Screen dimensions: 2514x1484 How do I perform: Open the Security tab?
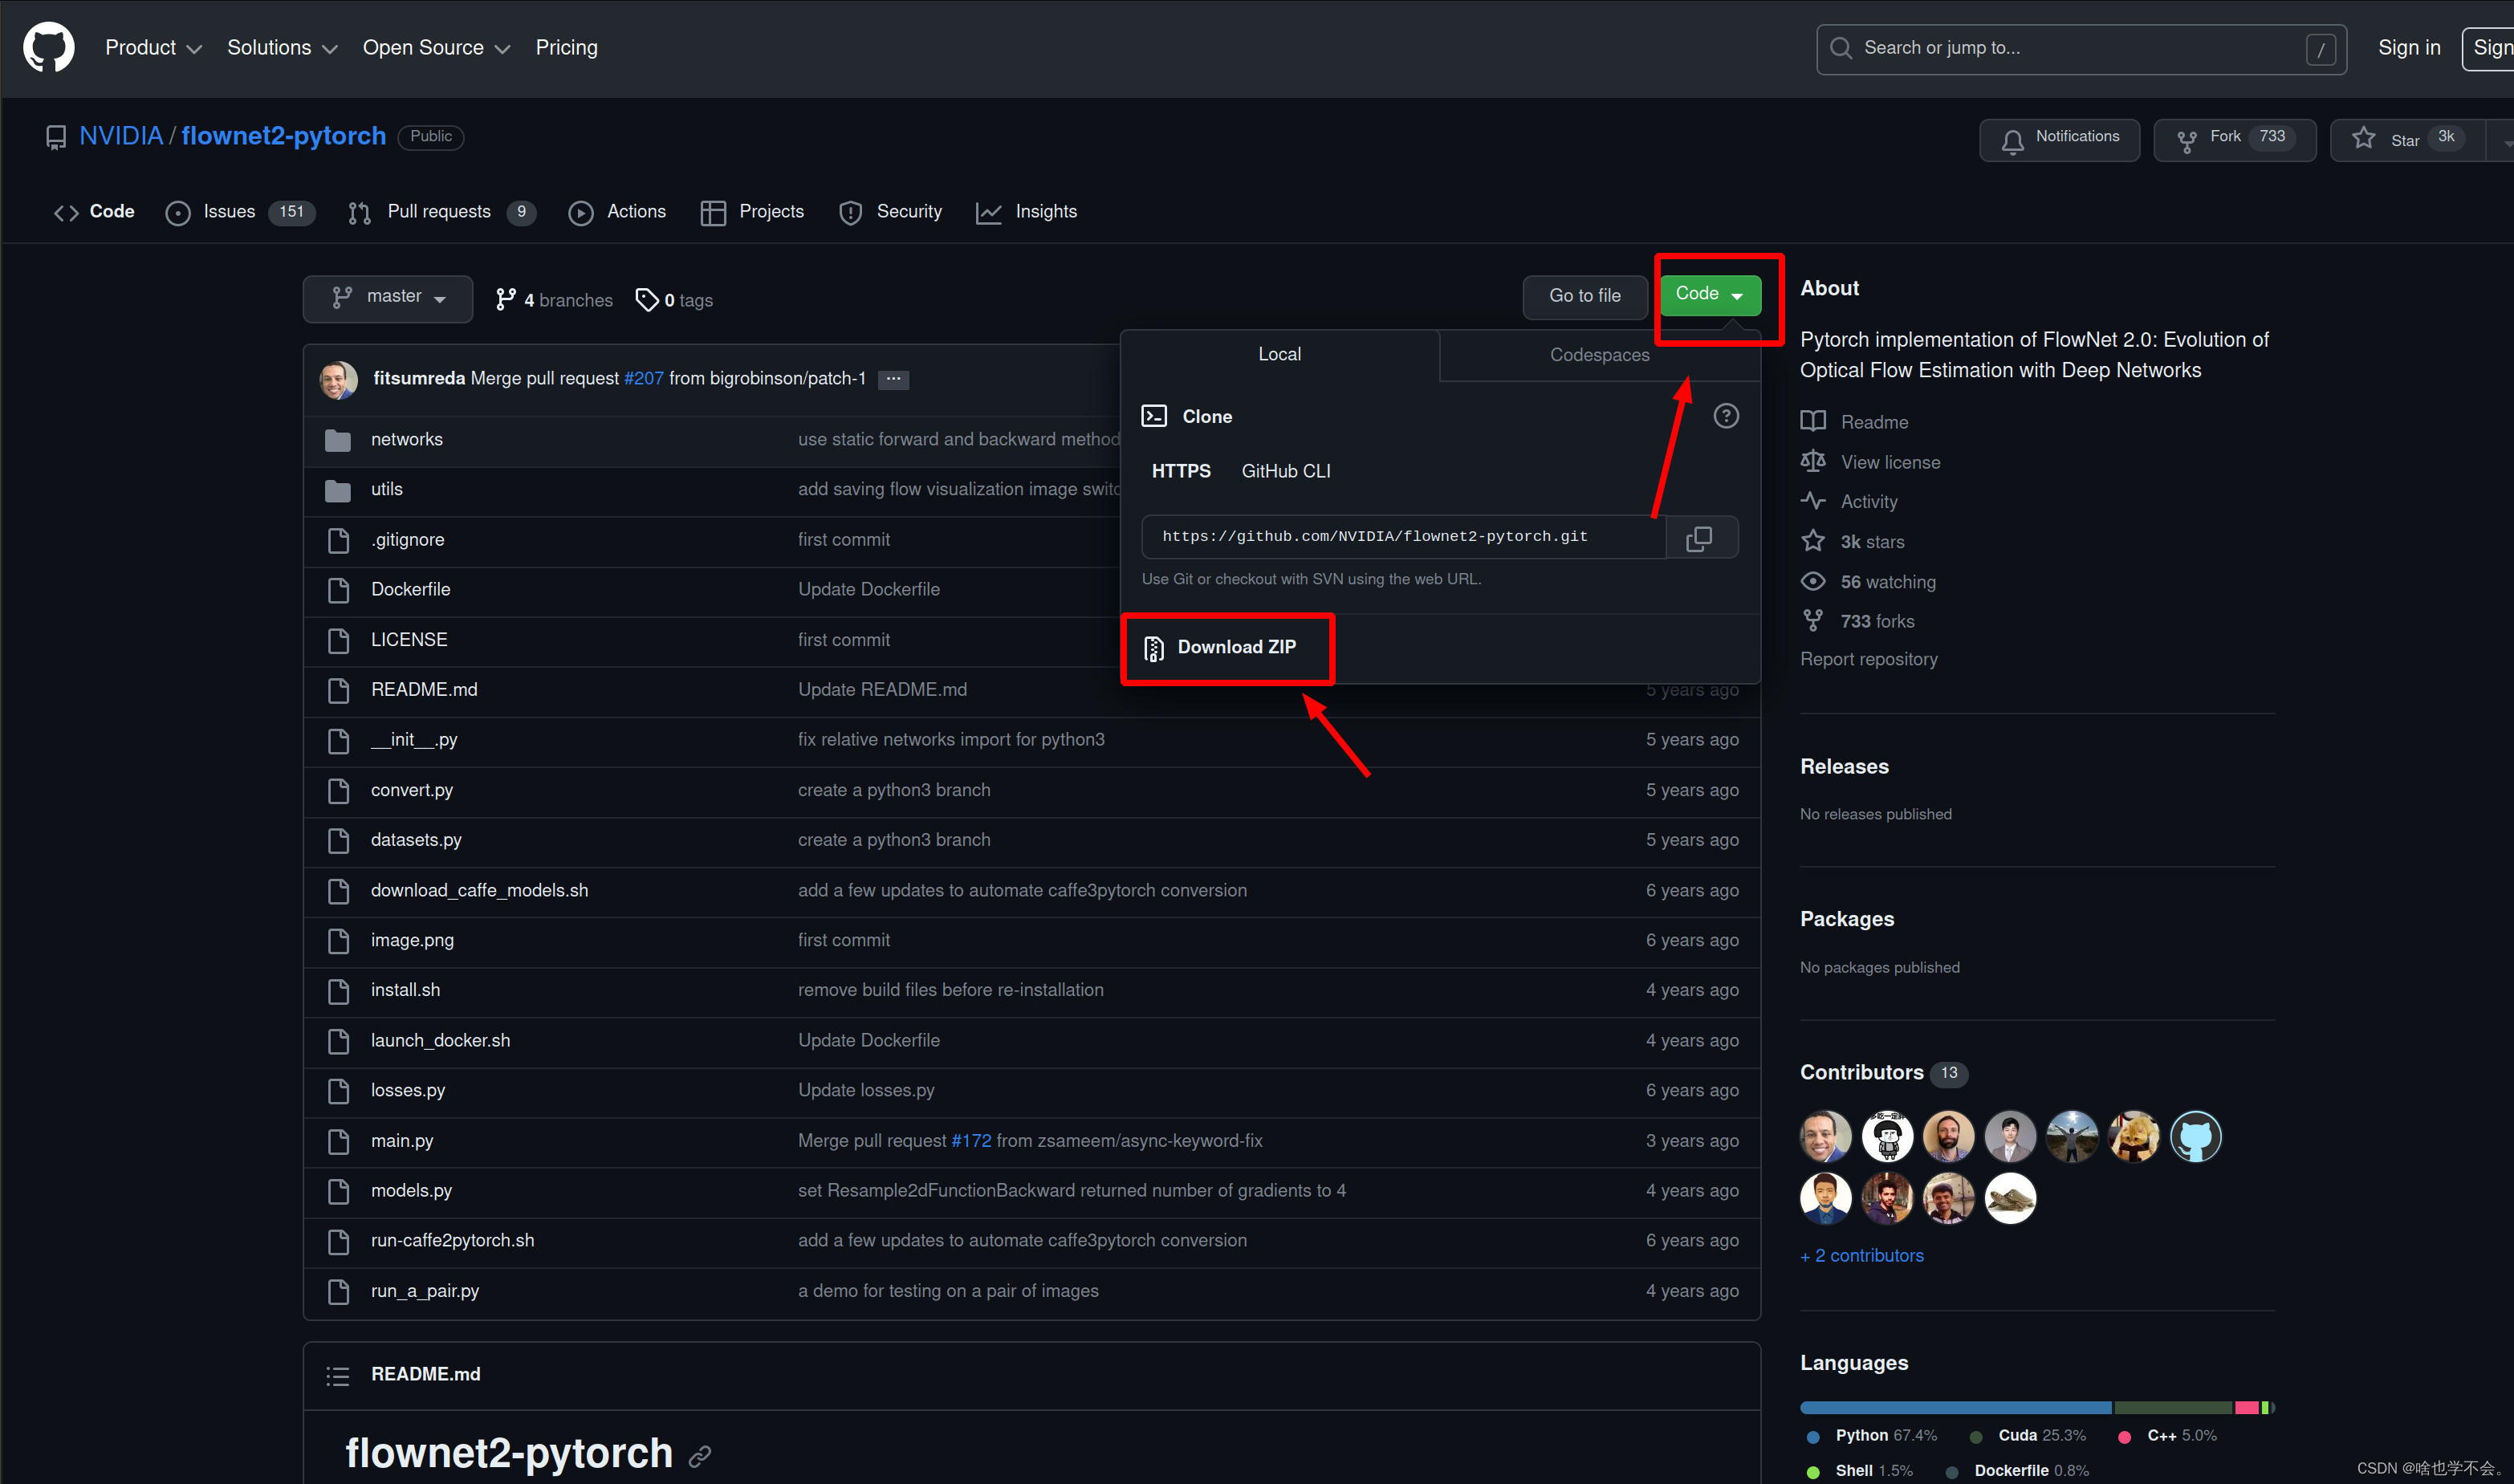(x=890, y=212)
